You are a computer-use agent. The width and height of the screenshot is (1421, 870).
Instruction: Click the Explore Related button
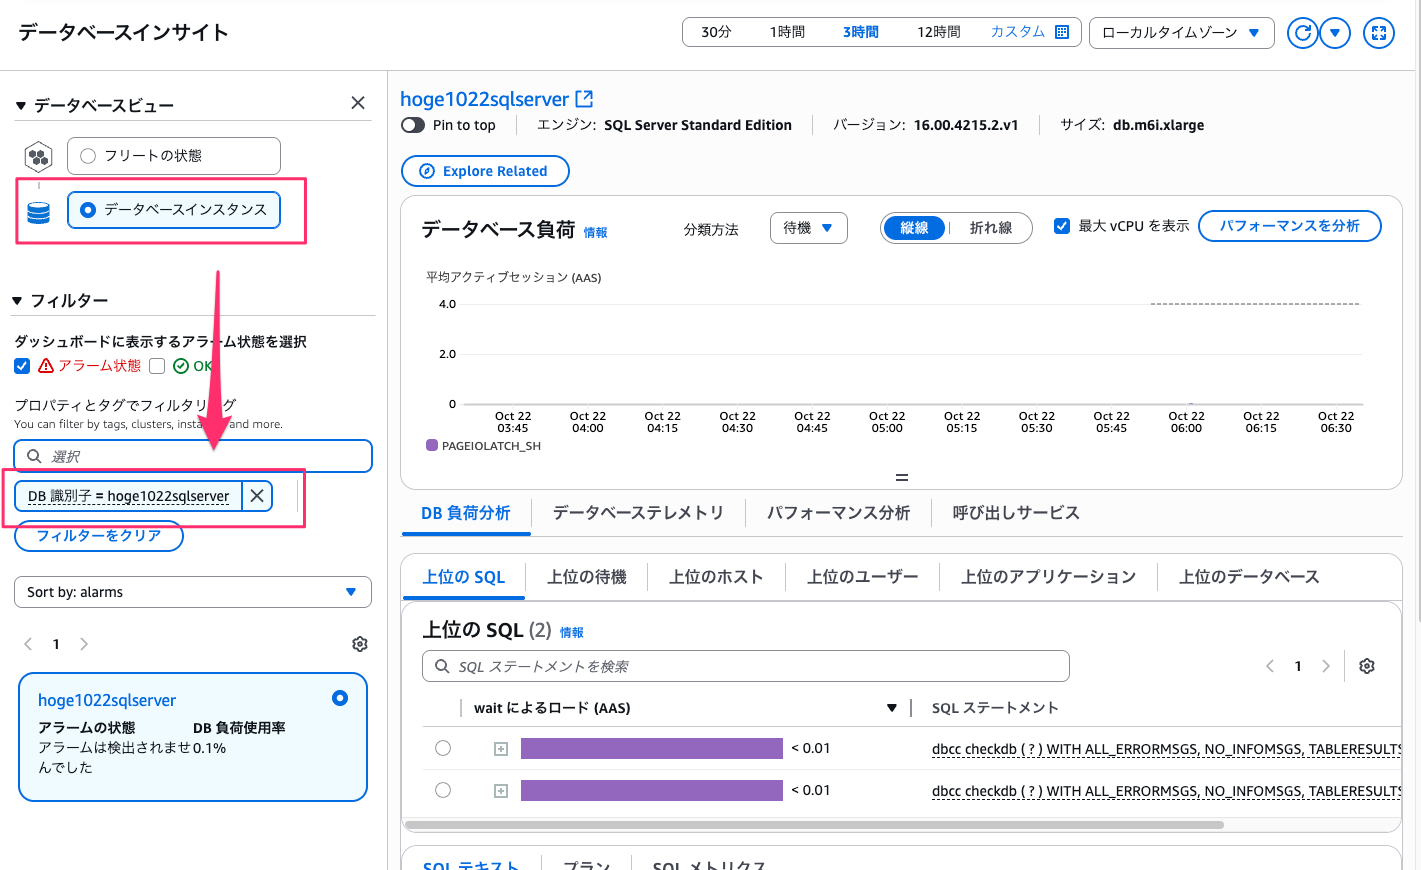[485, 171]
